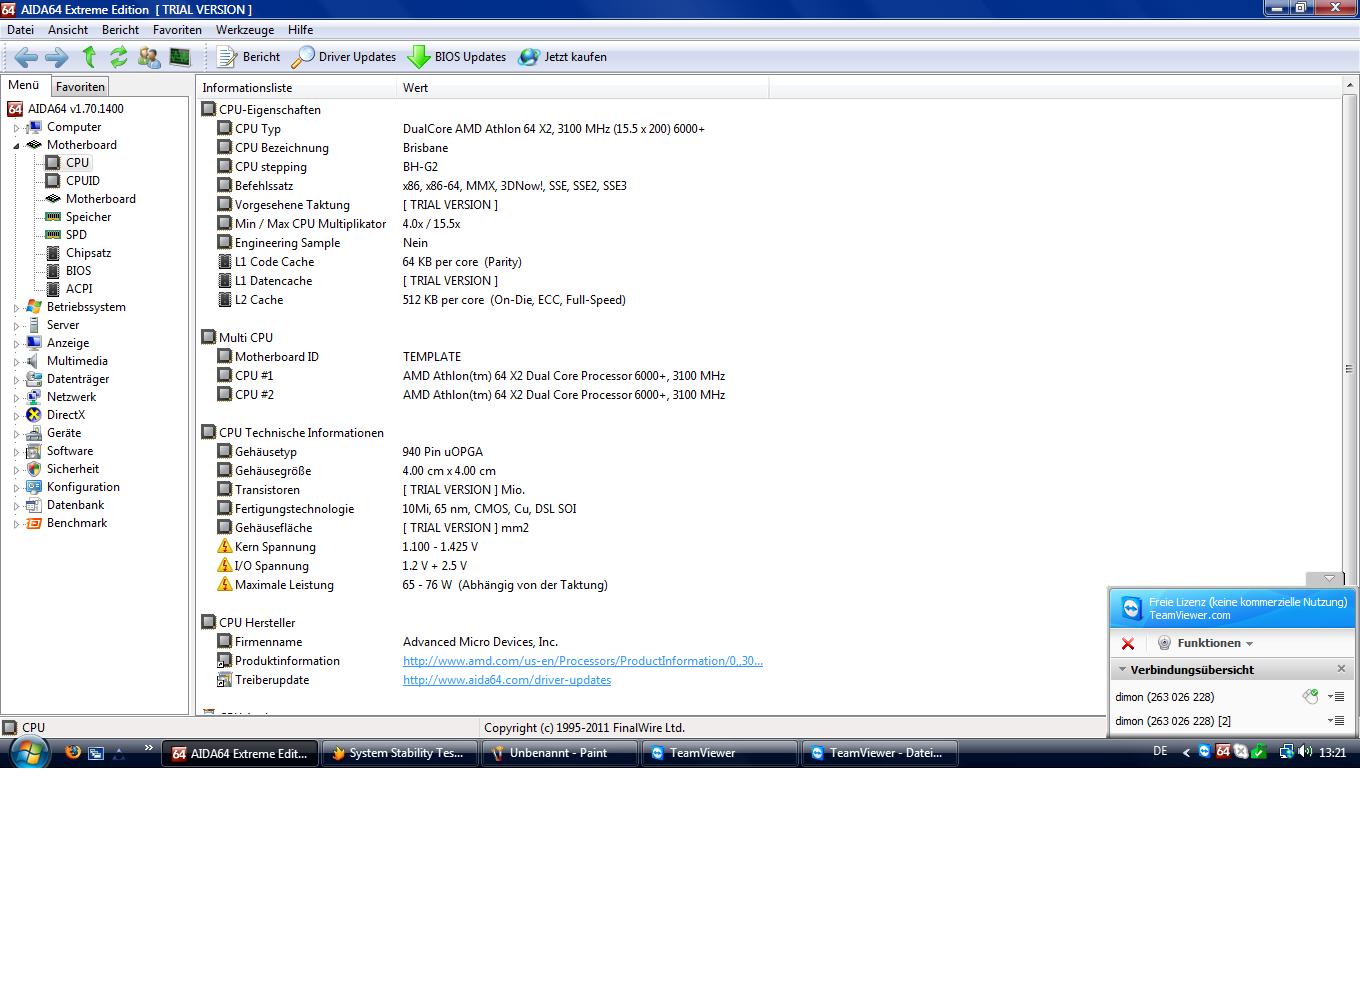Image resolution: width=1360 pixels, height=1003 pixels.
Task: Click the Benchmark icon in tree
Action: [34, 523]
